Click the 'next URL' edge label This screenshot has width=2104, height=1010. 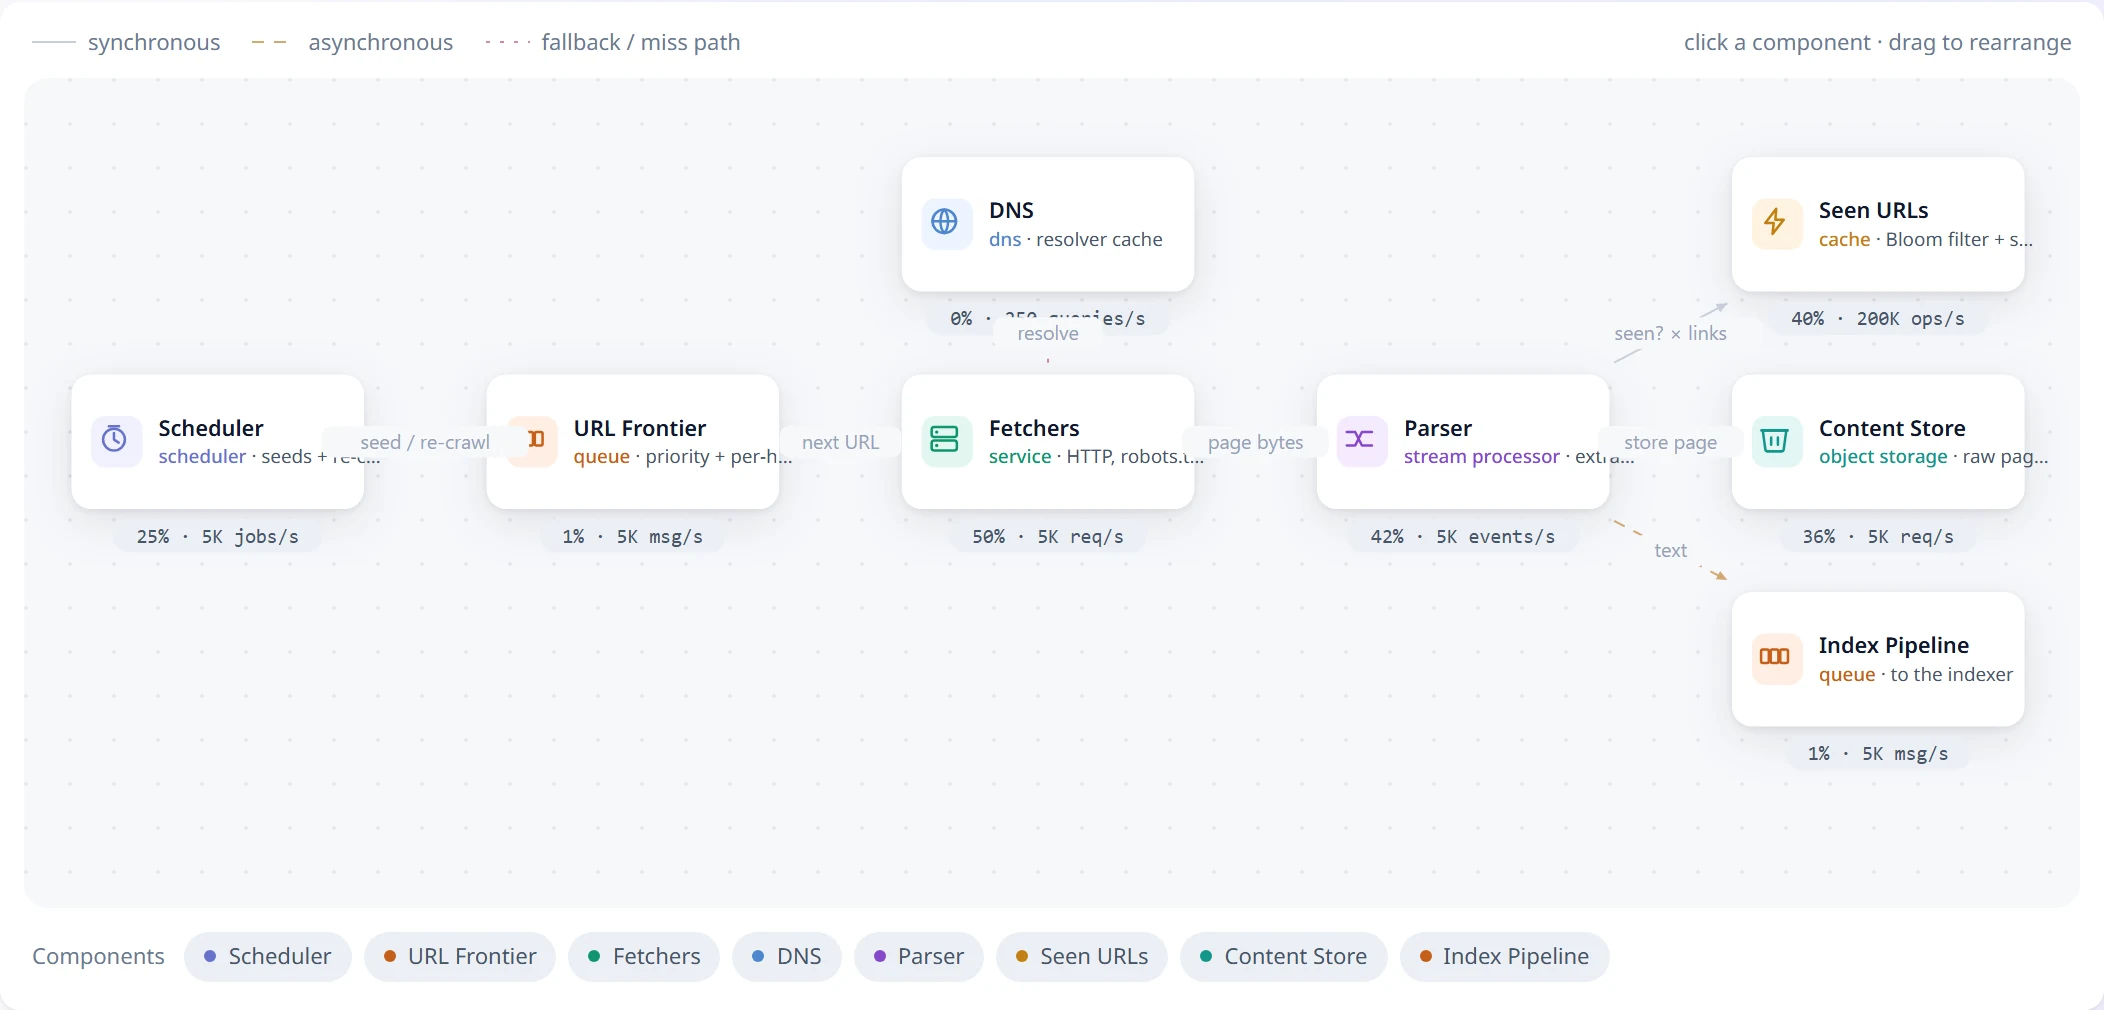pos(840,442)
